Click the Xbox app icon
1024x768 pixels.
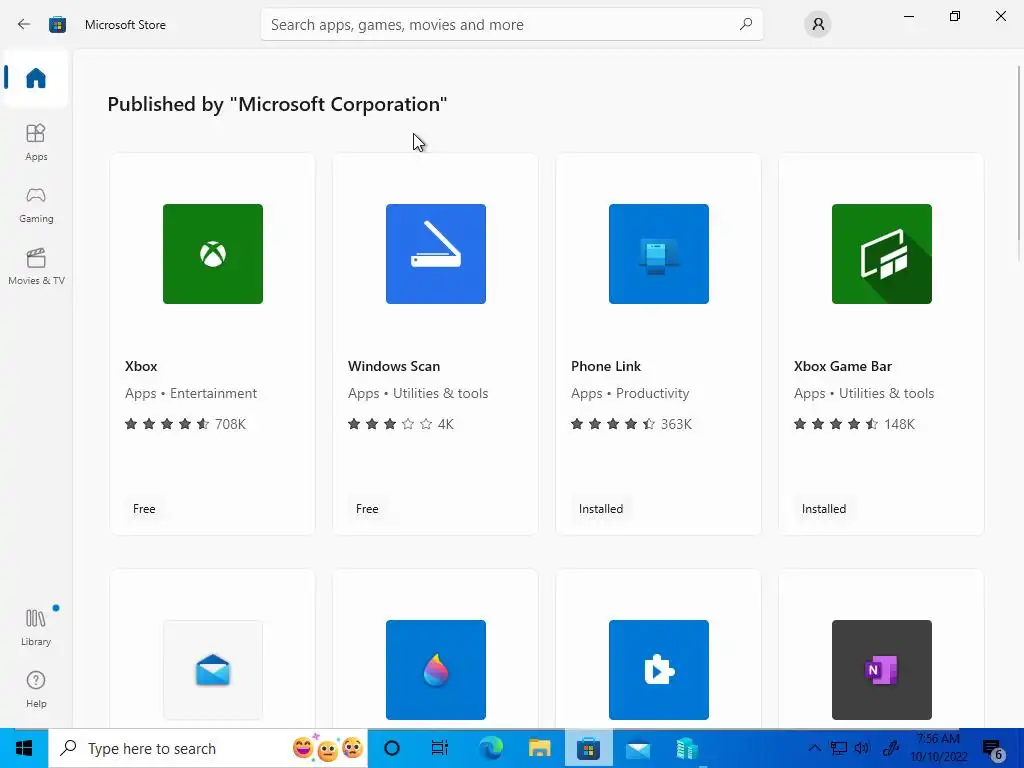pyautogui.click(x=213, y=253)
